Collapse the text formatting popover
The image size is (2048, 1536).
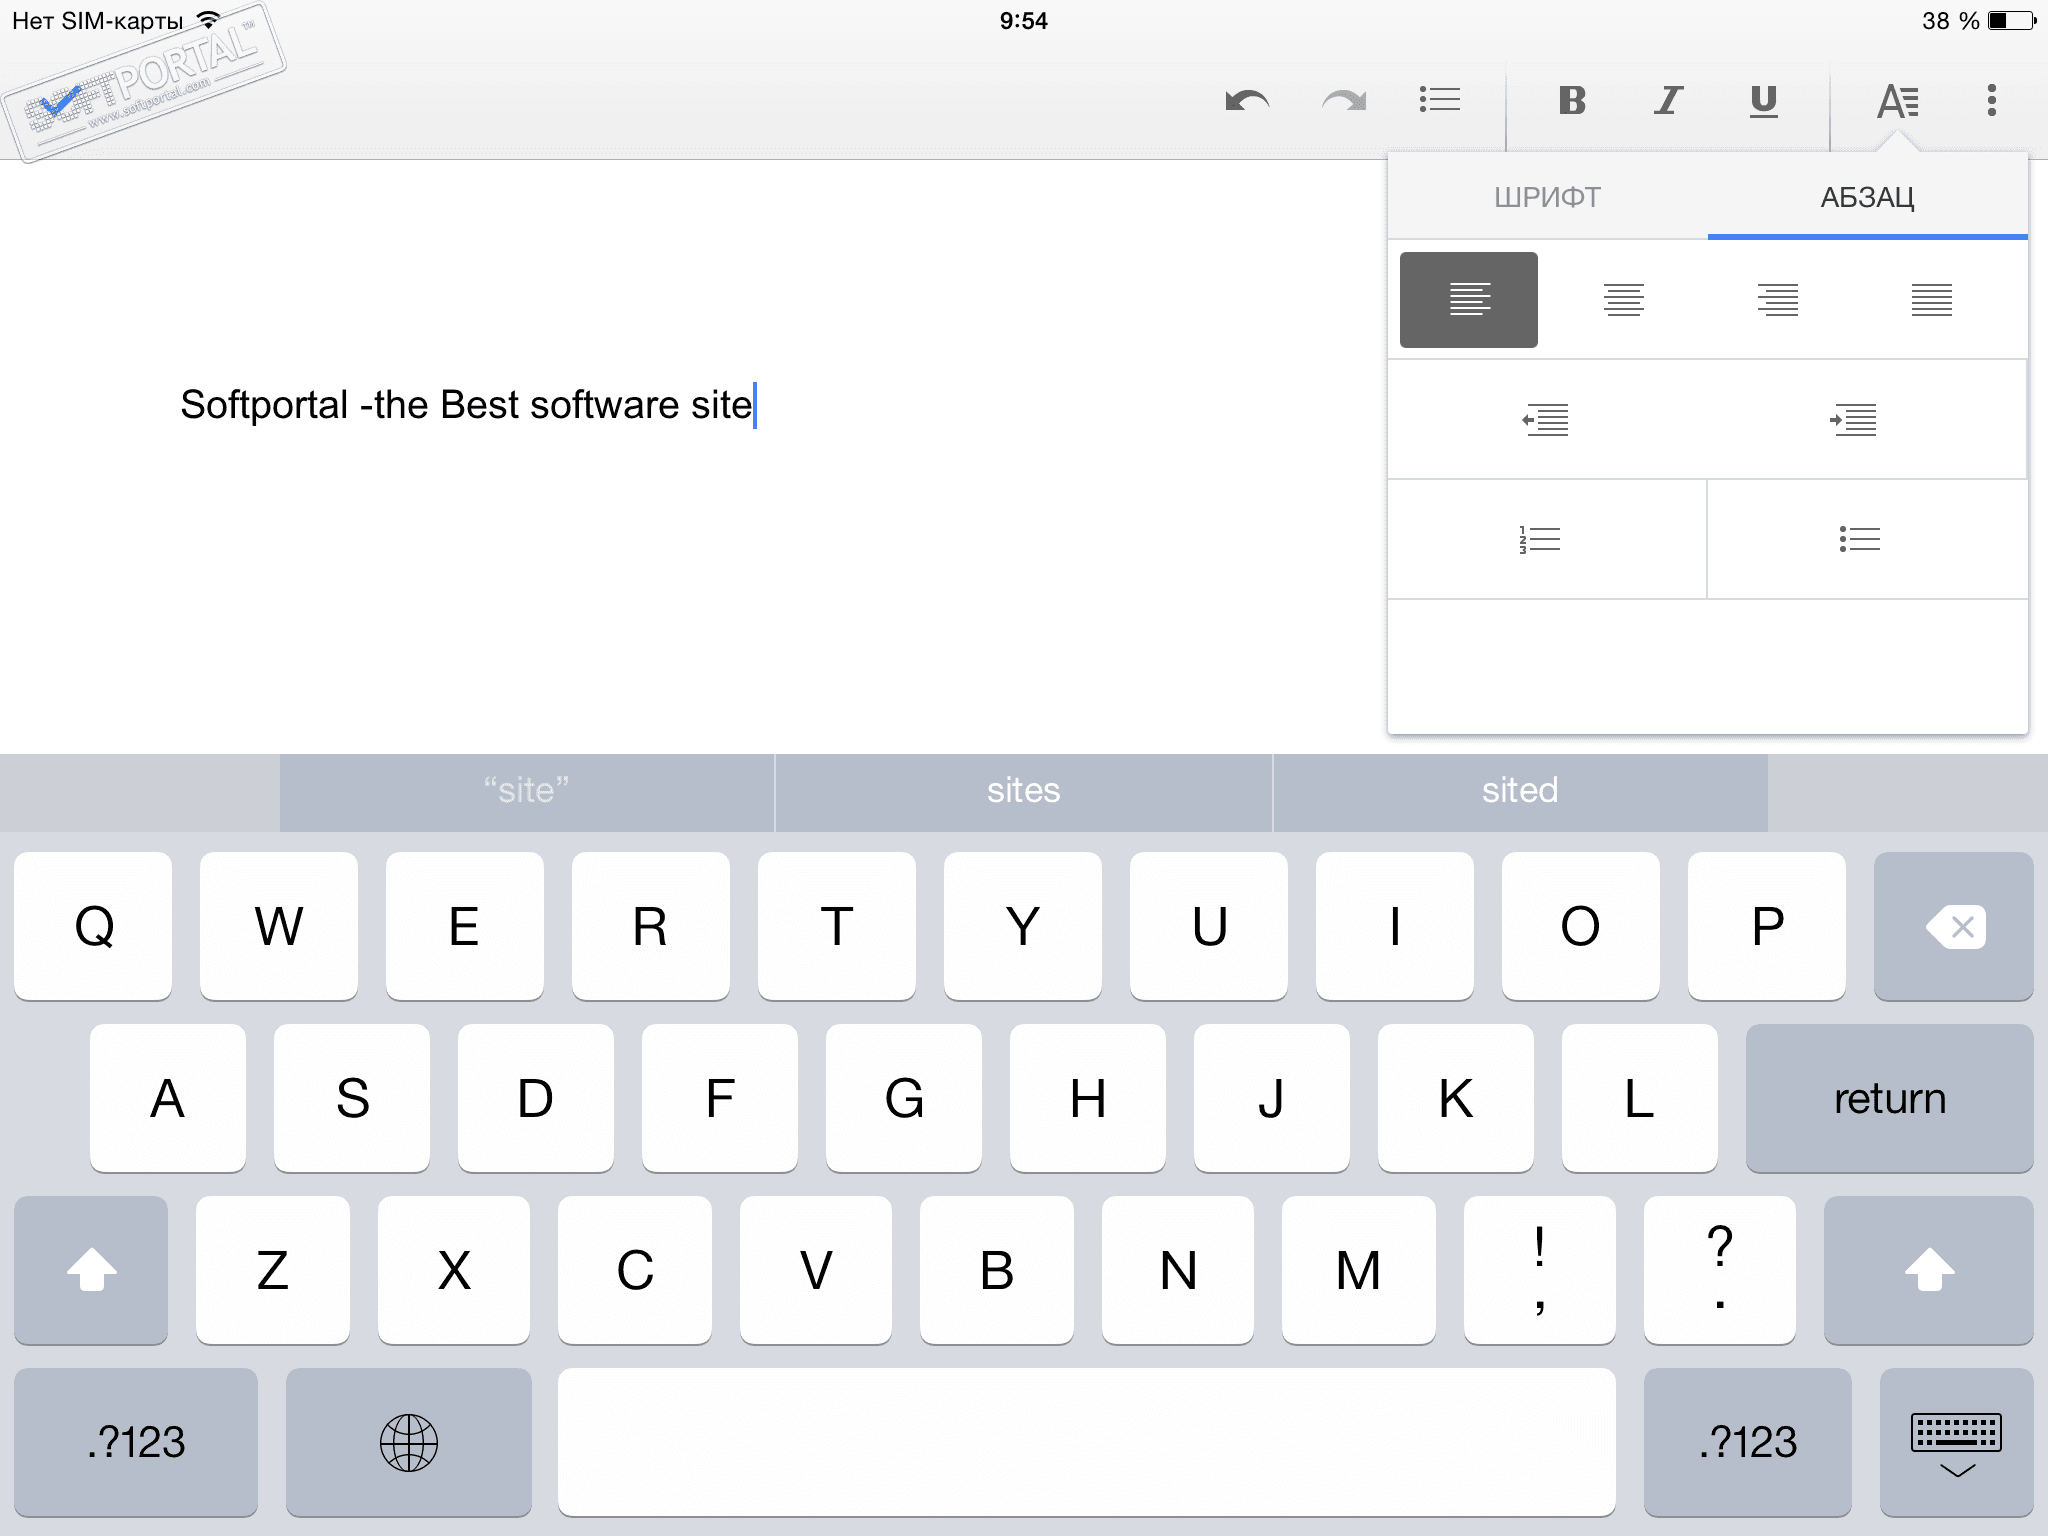(x=1897, y=100)
